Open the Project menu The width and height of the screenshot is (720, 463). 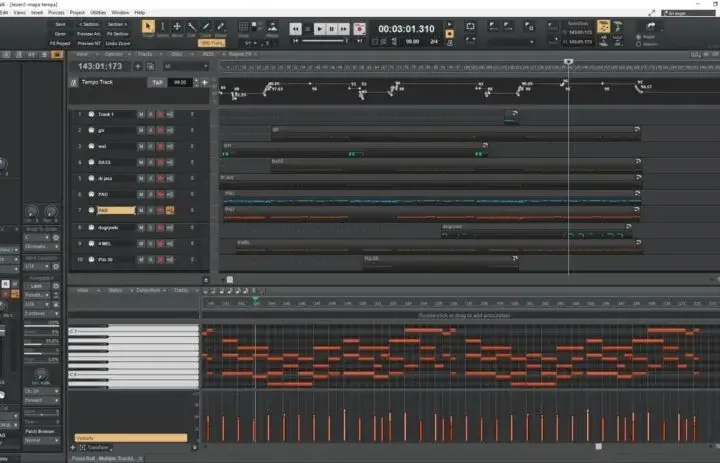tap(77, 12)
